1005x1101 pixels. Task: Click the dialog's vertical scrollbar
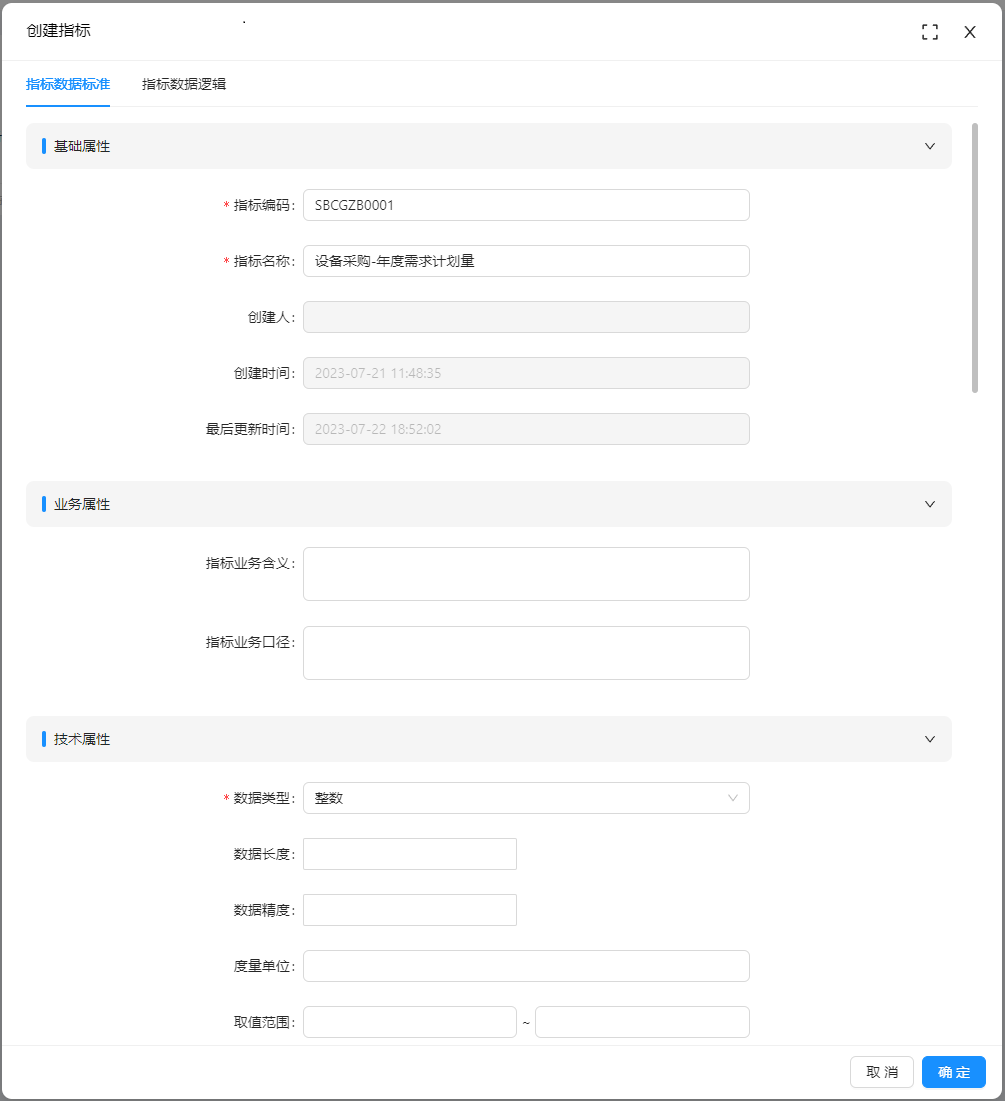tap(975, 258)
